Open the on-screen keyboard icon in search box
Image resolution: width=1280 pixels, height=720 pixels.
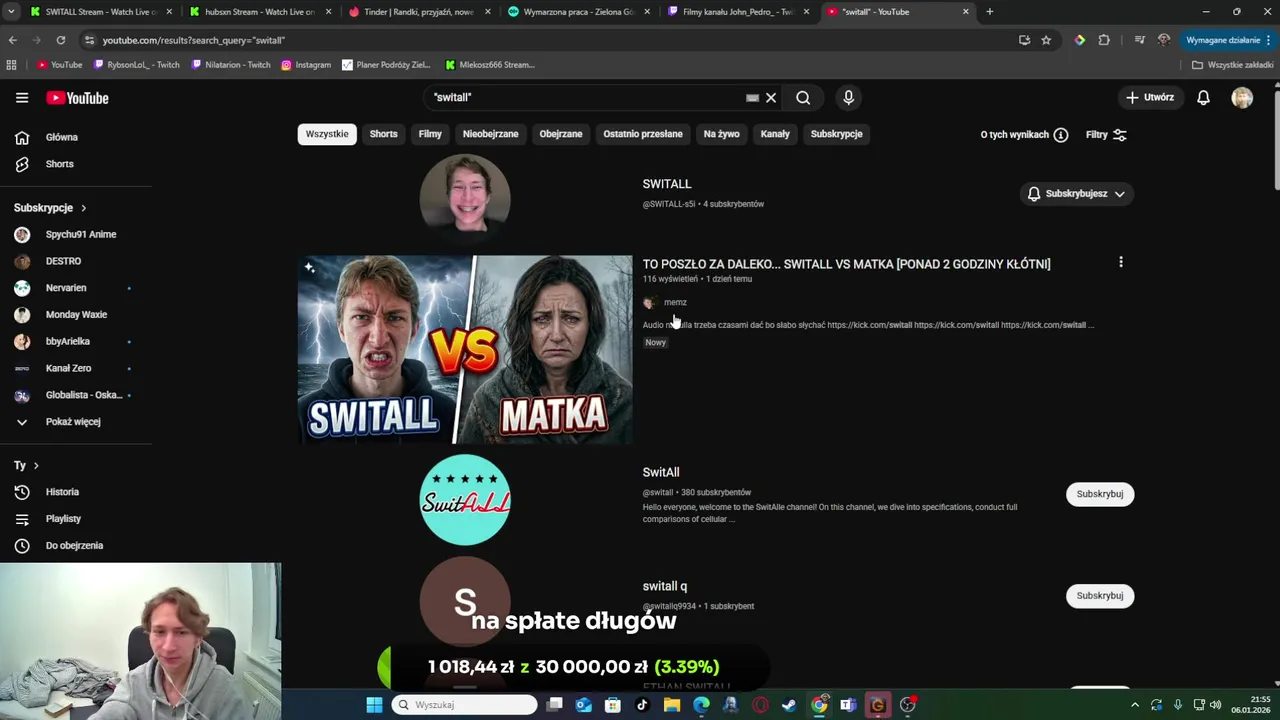pyautogui.click(x=752, y=98)
